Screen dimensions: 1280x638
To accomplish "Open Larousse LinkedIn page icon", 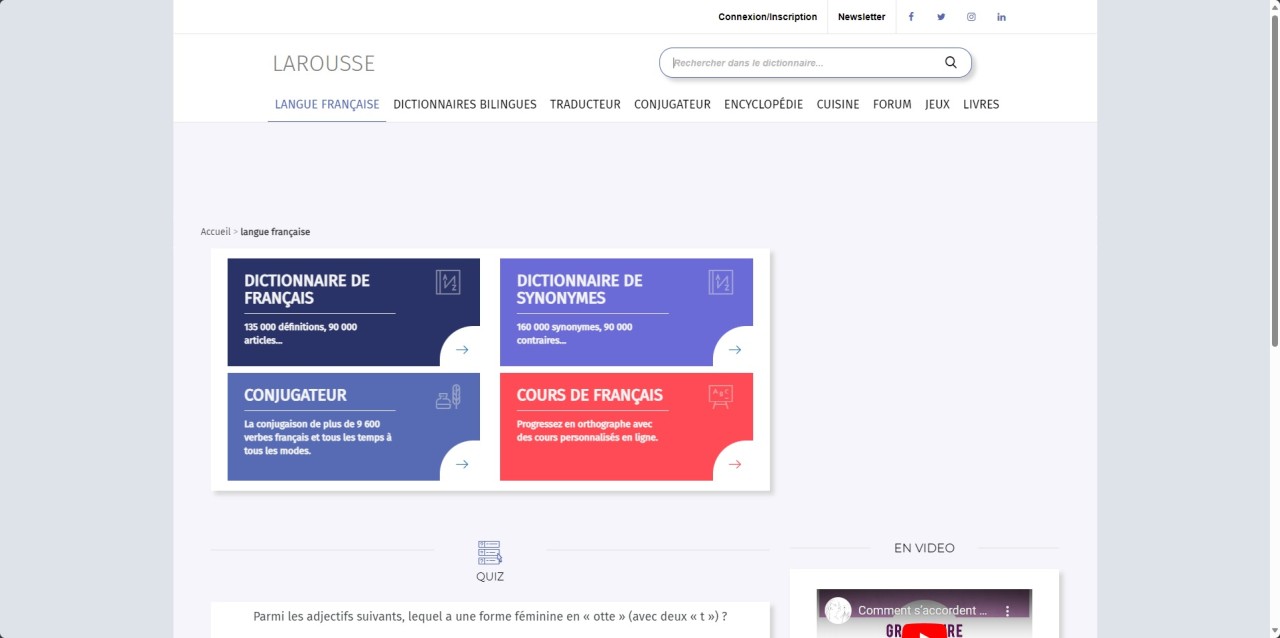I will (x=1001, y=17).
